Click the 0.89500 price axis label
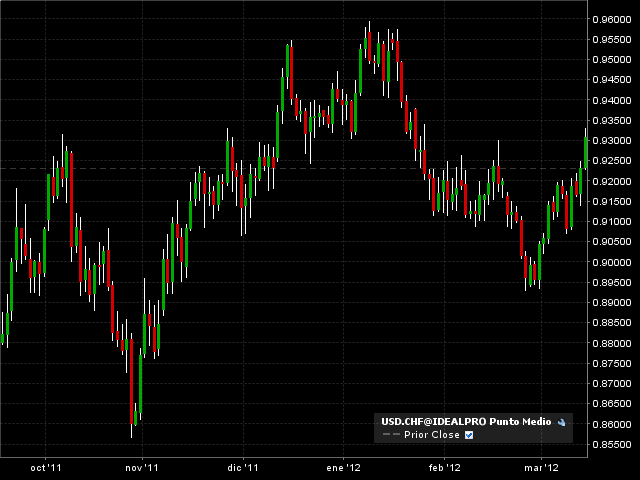Viewport: 640px width, 480px height. pos(612,282)
